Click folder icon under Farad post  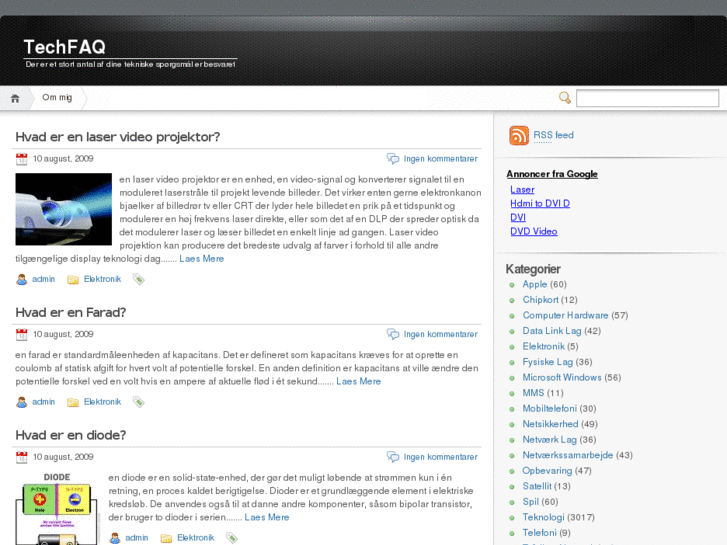73,402
